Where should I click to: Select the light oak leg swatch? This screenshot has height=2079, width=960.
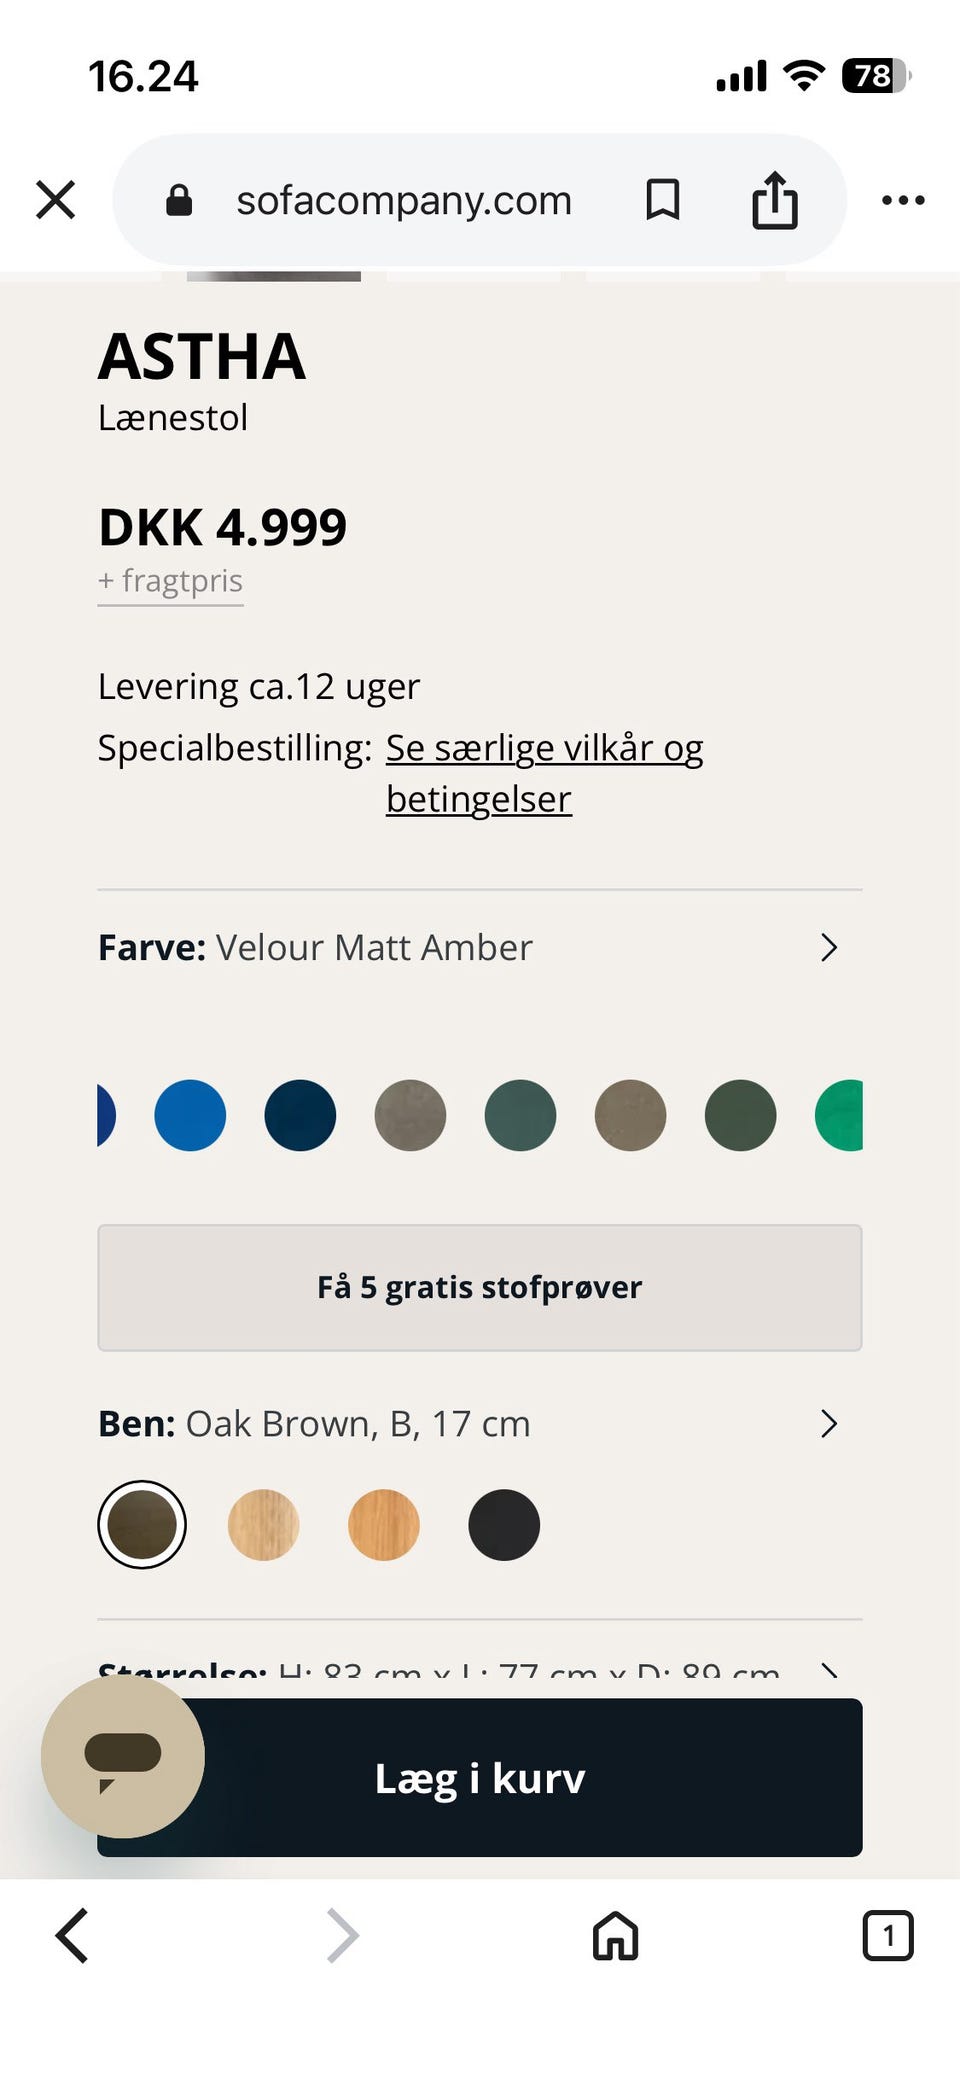pos(264,1524)
